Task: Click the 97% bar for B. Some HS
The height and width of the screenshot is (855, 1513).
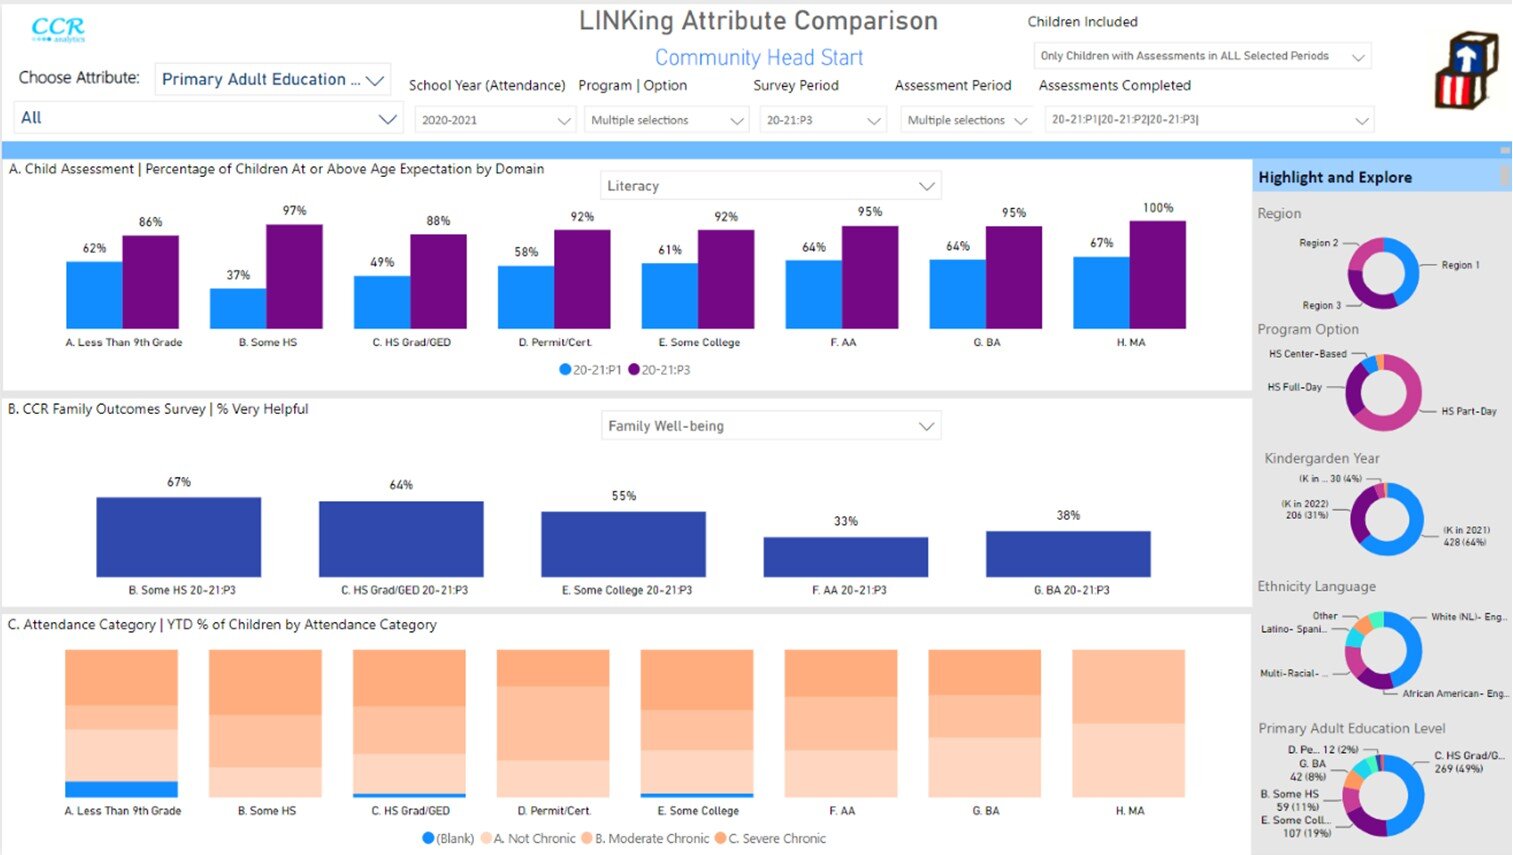Action: click(x=294, y=275)
